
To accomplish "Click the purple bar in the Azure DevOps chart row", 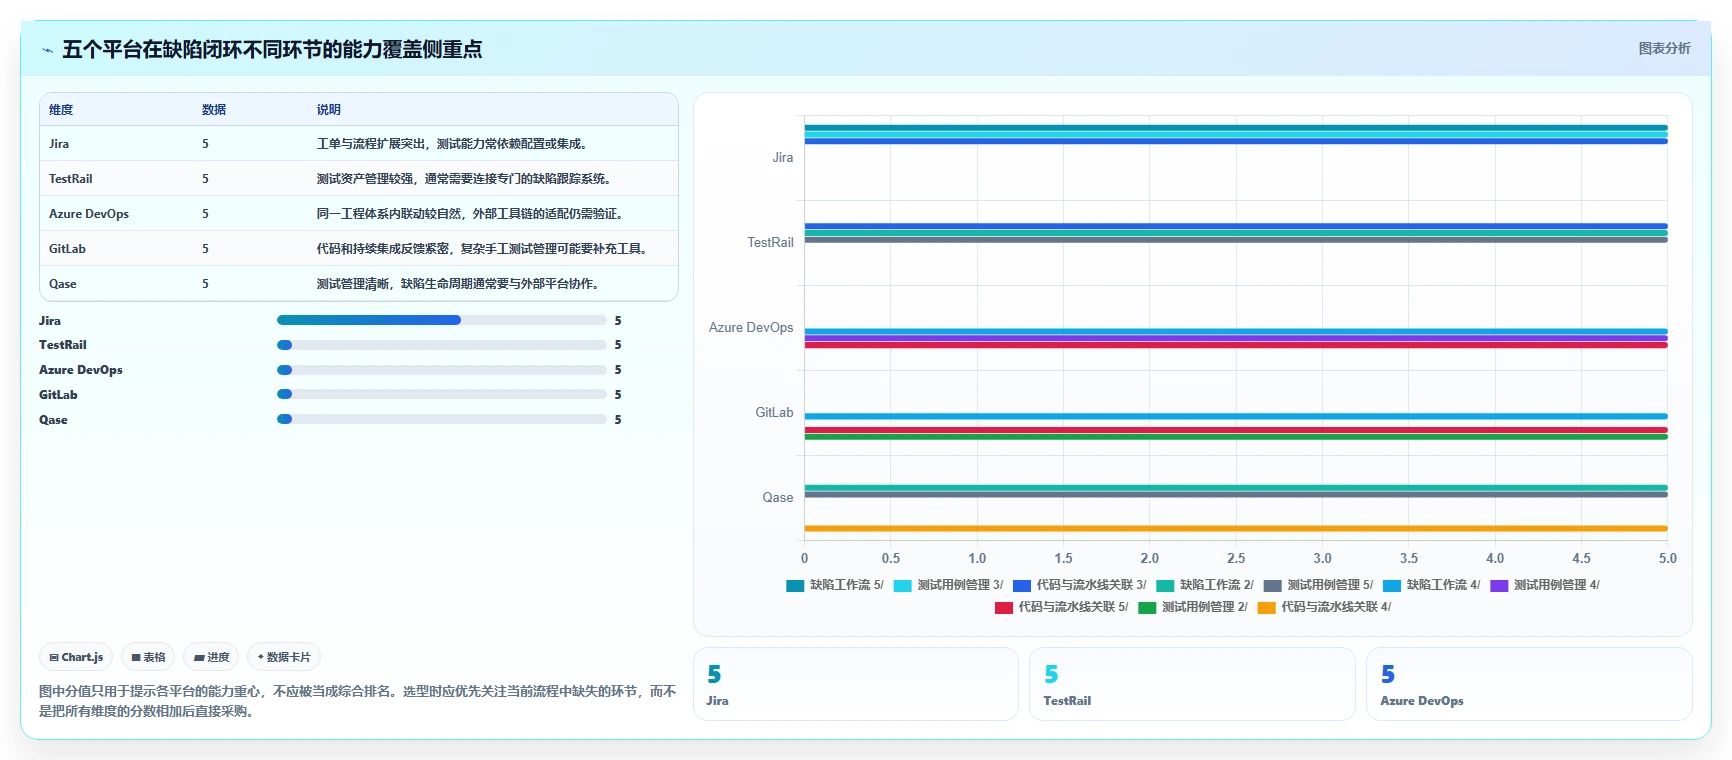I will (1236, 338).
